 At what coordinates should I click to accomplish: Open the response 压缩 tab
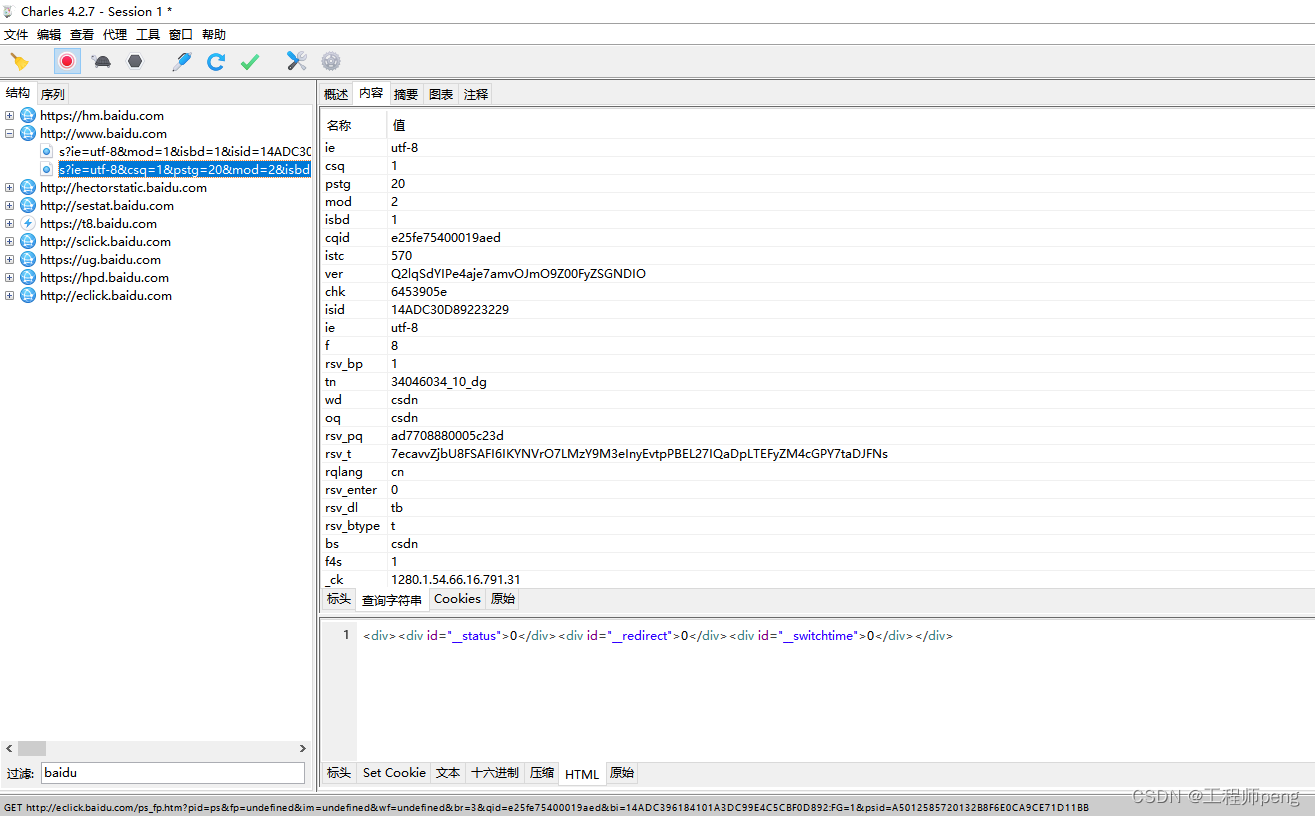pos(541,773)
